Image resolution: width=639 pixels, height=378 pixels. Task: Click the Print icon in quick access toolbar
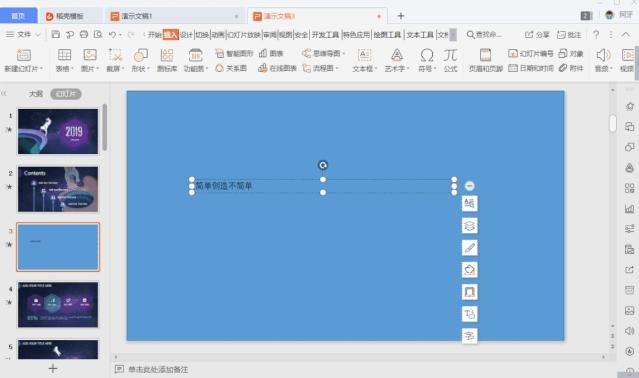(x=84, y=35)
